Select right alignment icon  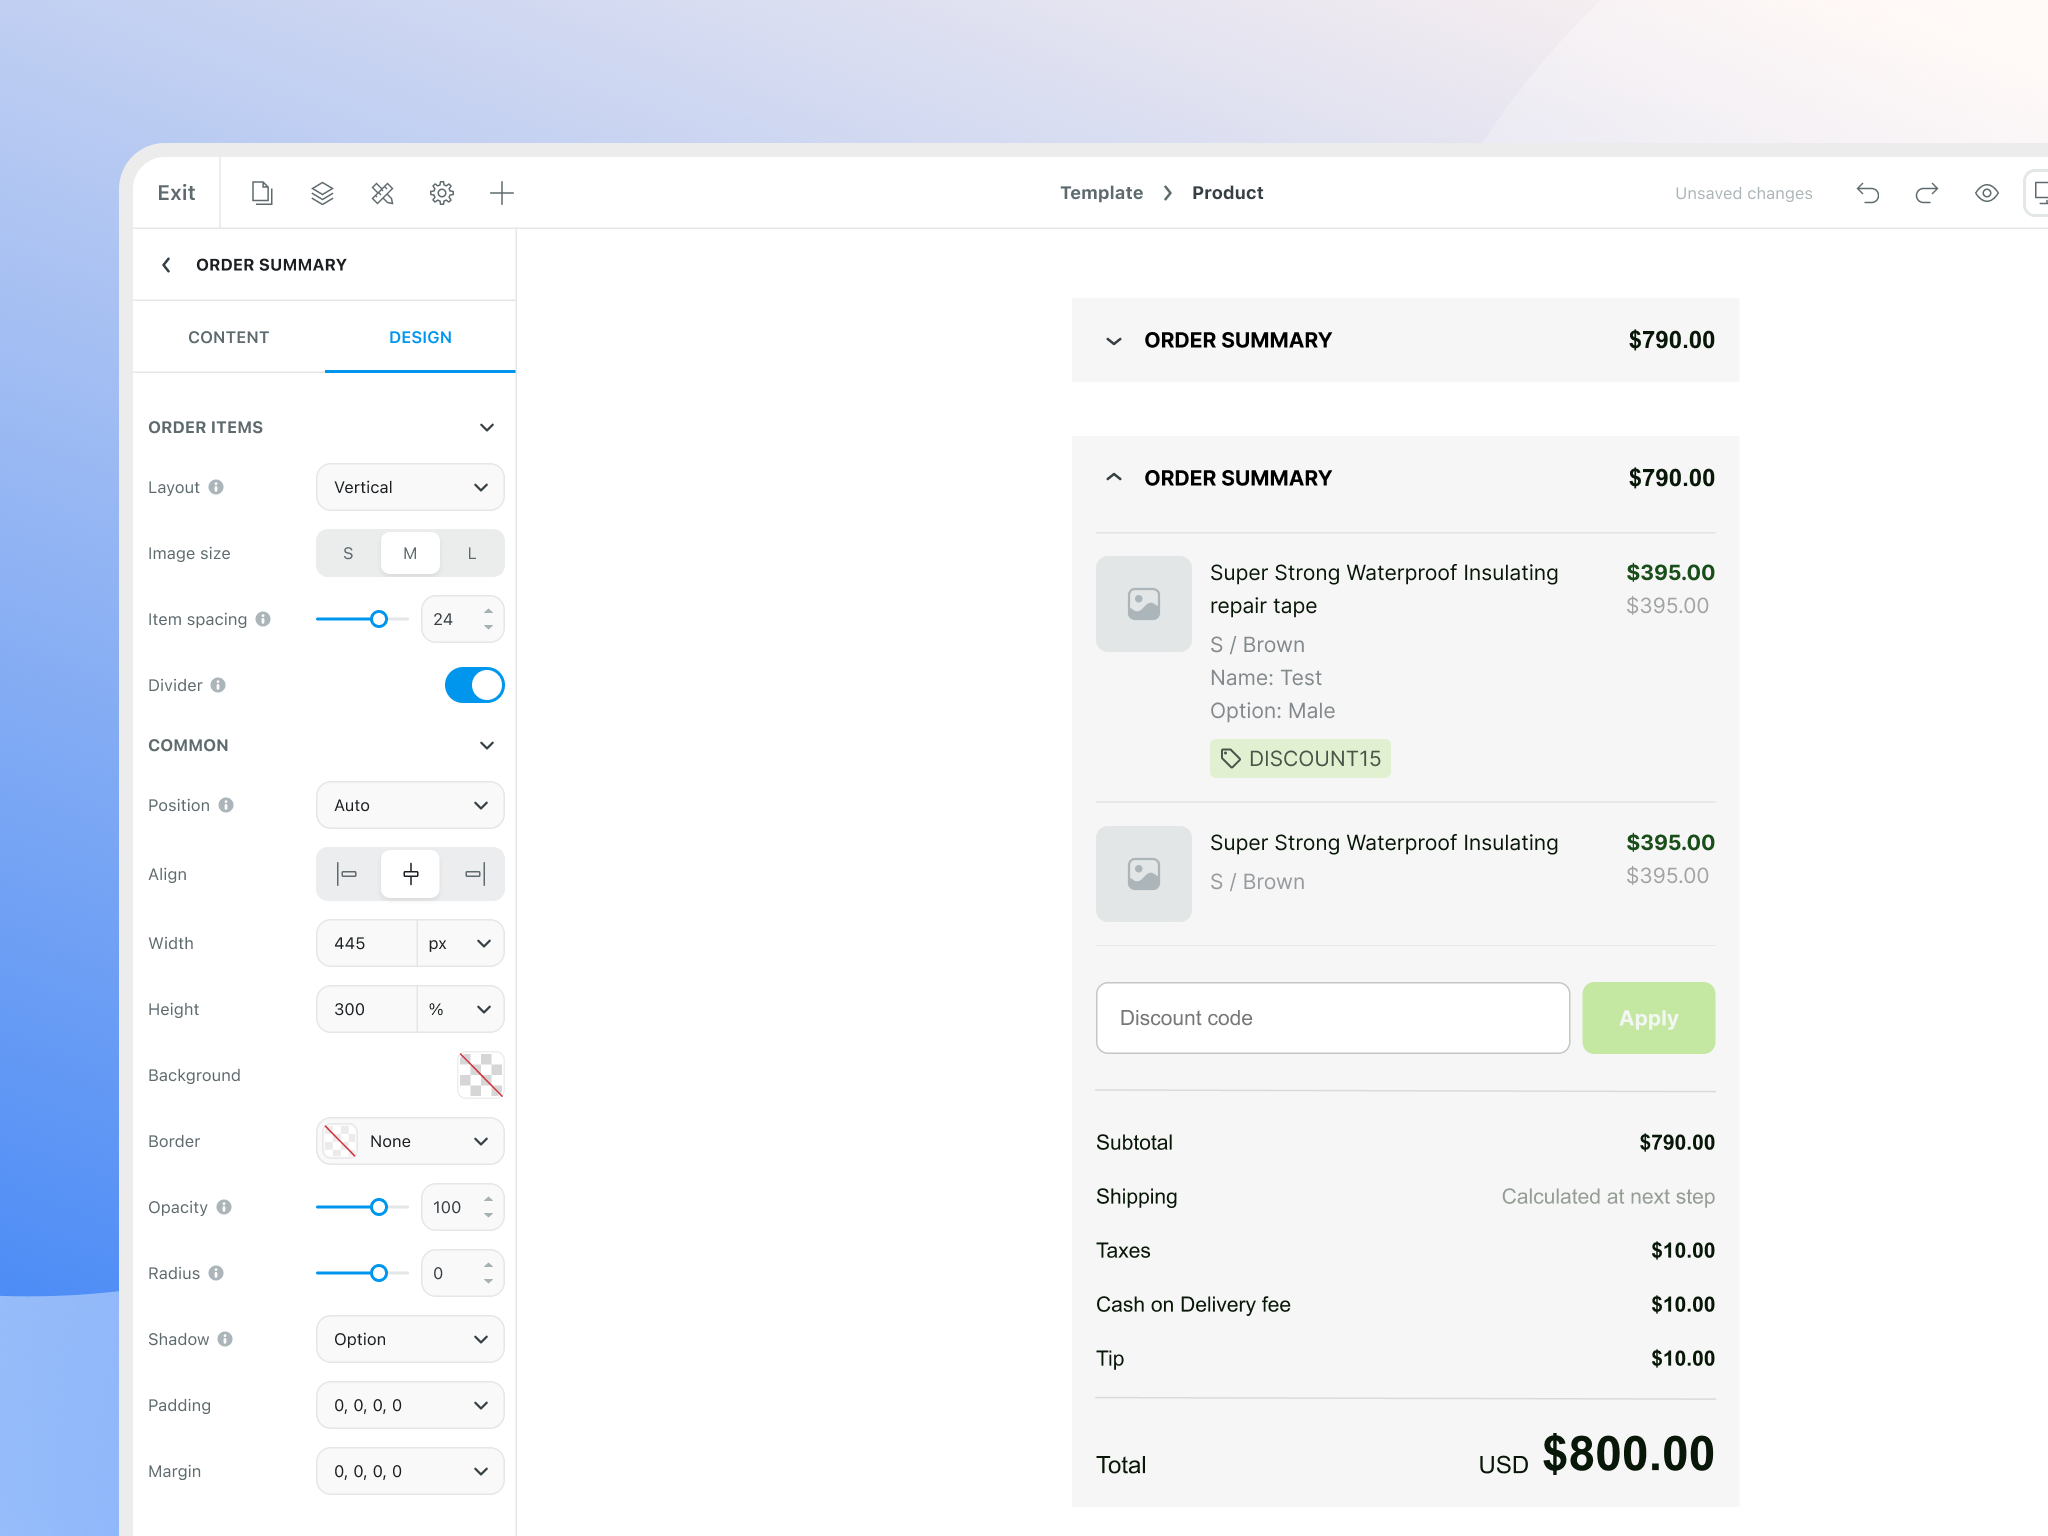(x=473, y=874)
